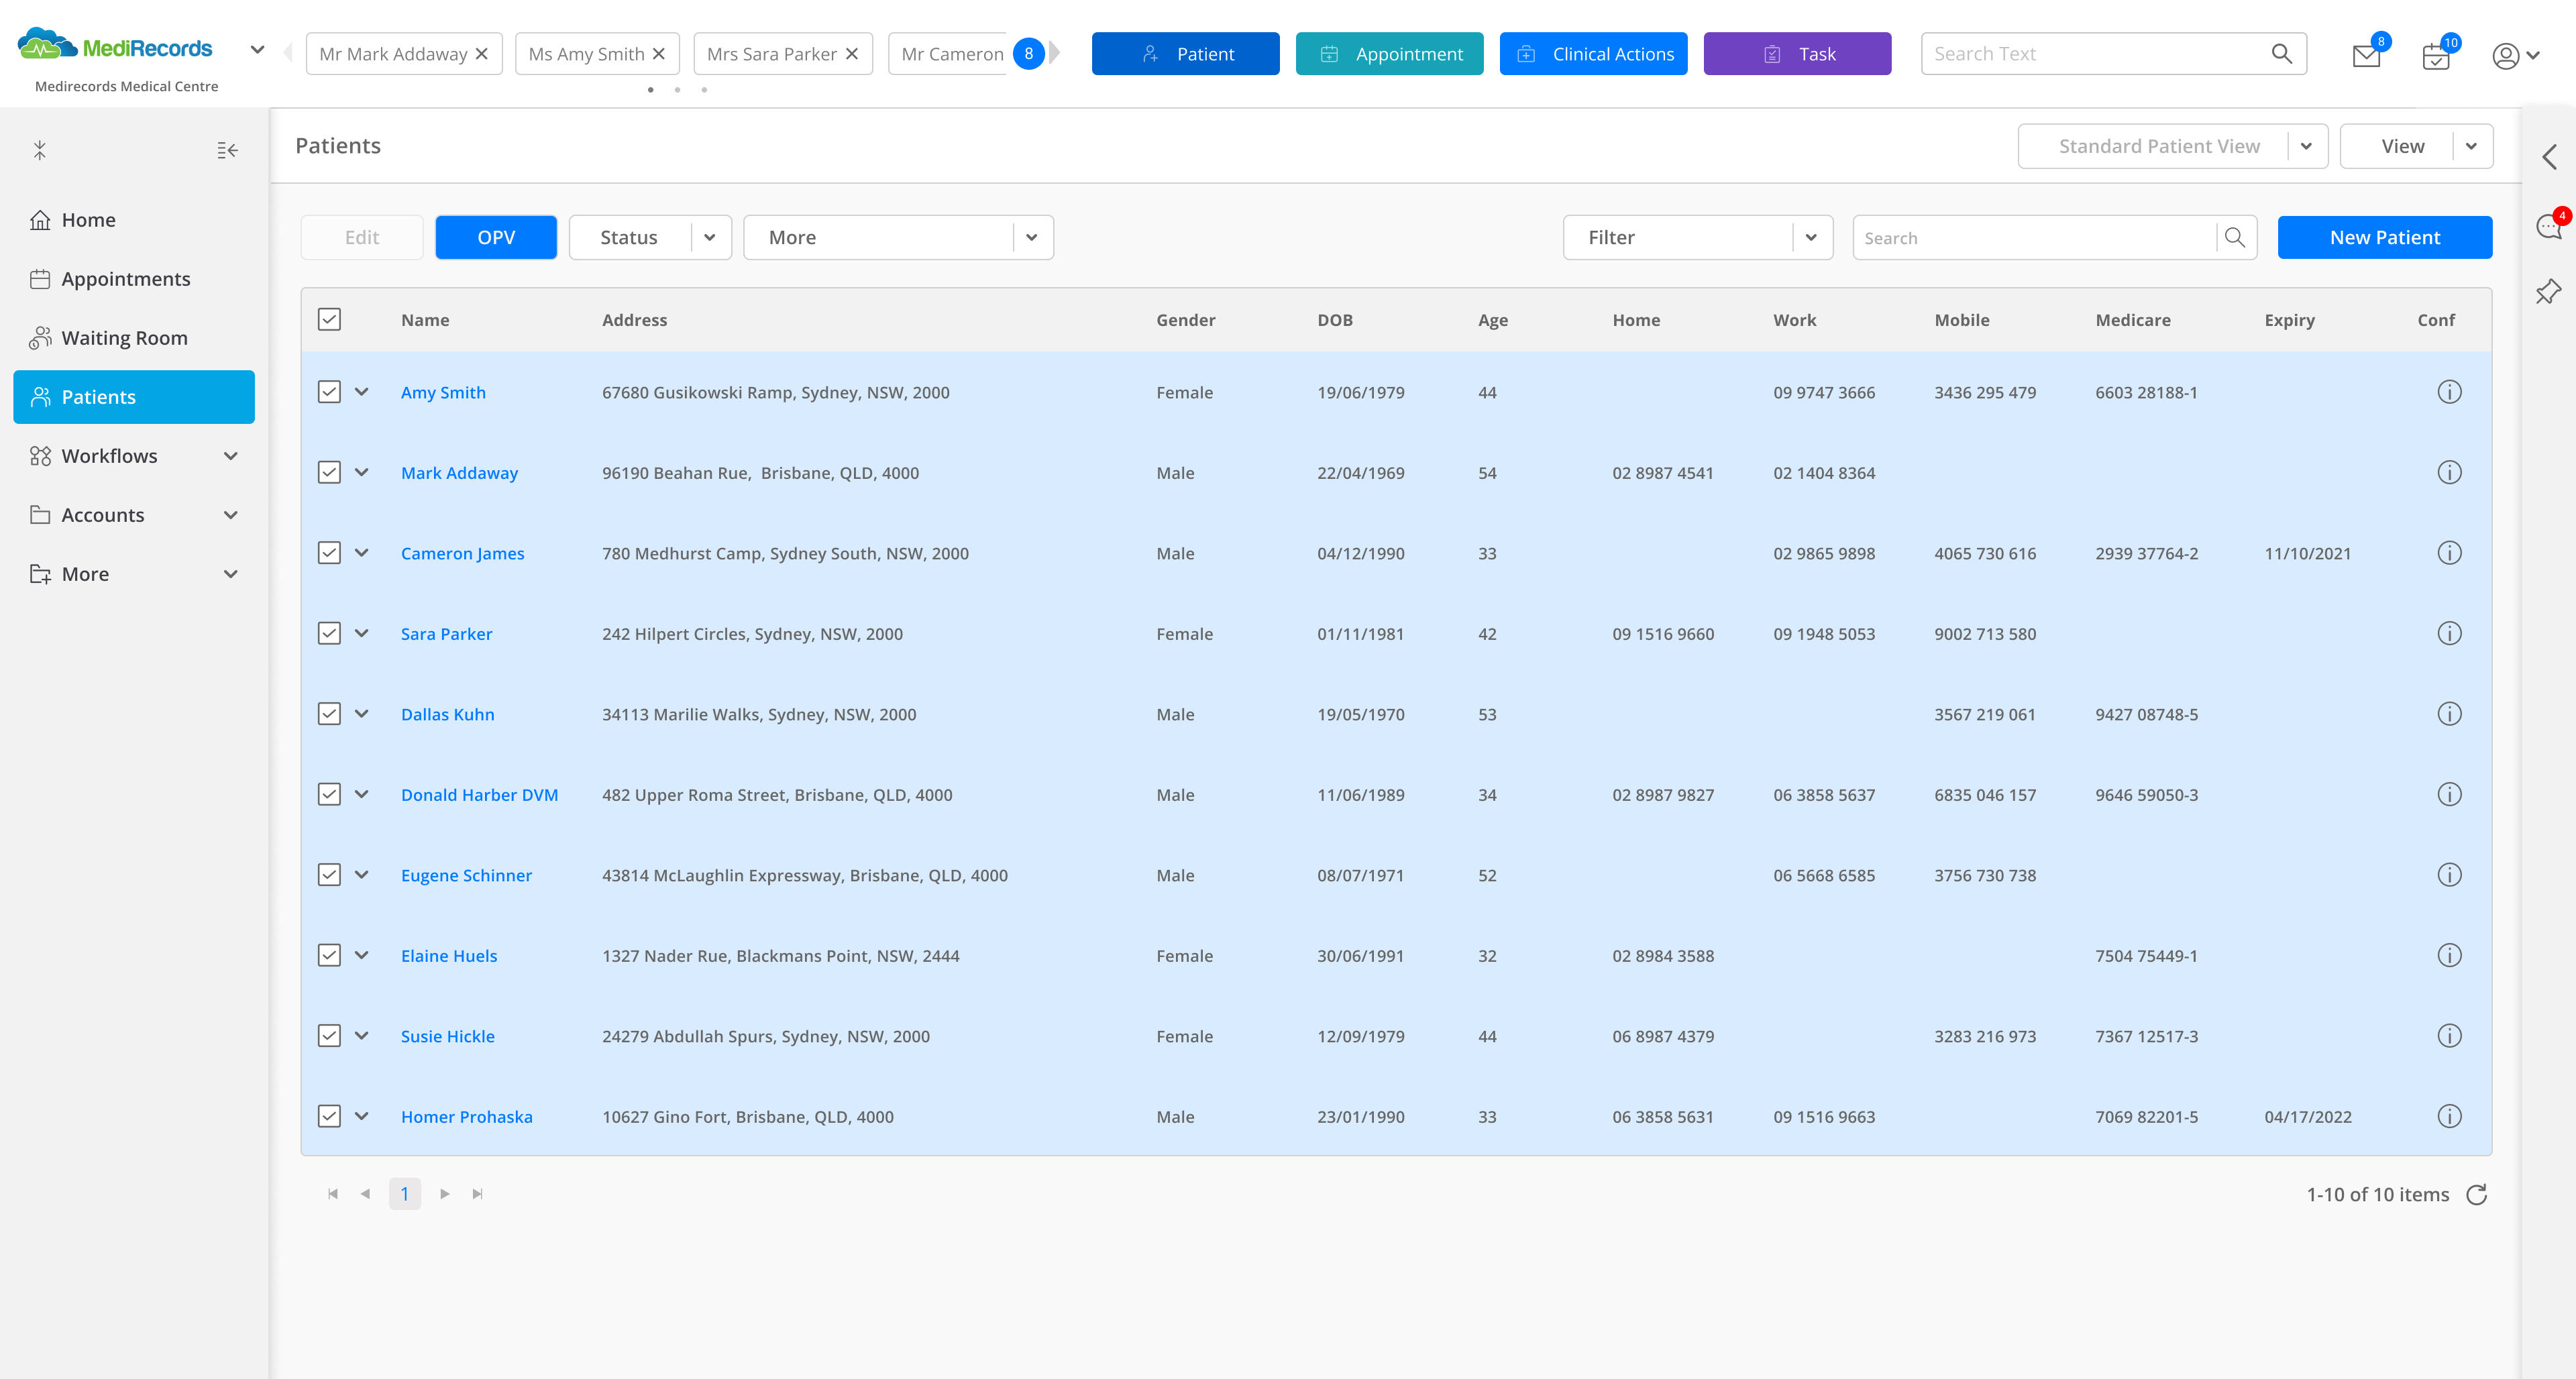The height and width of the screenshot is (1379, 2576).
Task: Open the chat messages icon
Action: click(x=2548, y=227)
